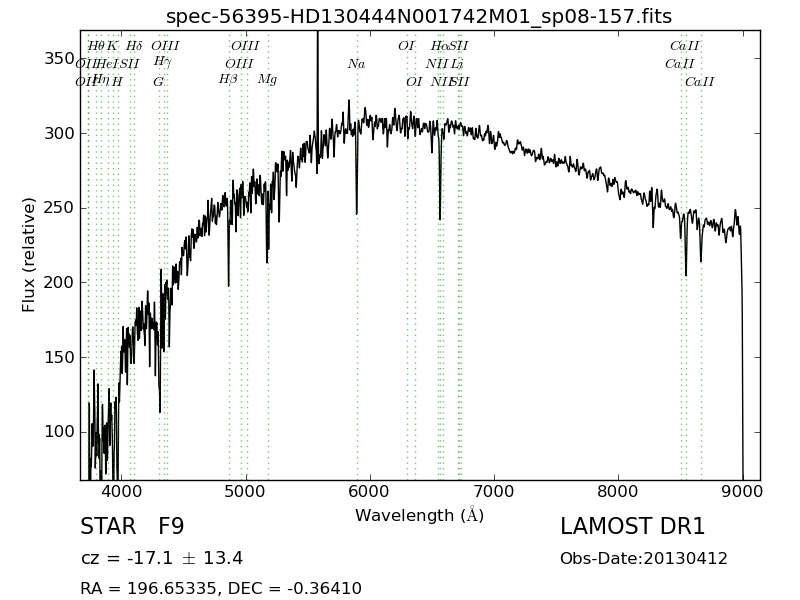Click the y-axis tick label 250

click(59, 208)
